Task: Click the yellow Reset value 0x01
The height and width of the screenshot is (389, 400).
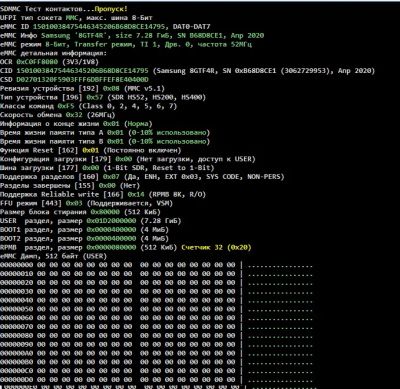Action: 91,150
